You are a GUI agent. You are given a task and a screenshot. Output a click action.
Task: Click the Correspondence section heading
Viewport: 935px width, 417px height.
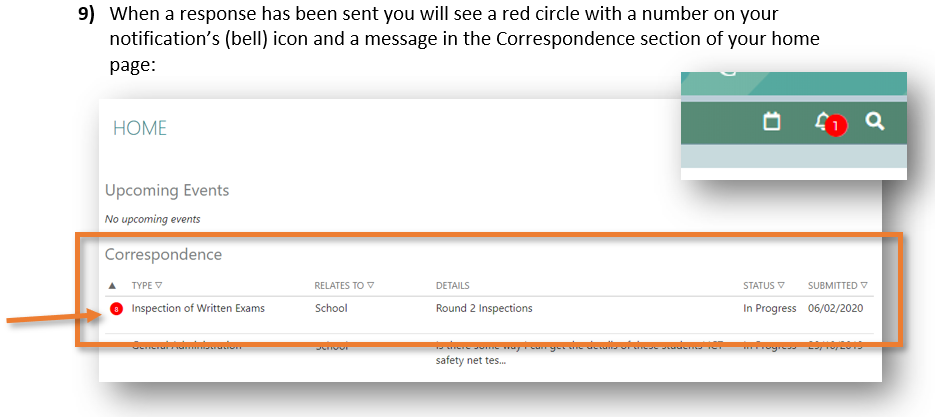tap(163, 254)
